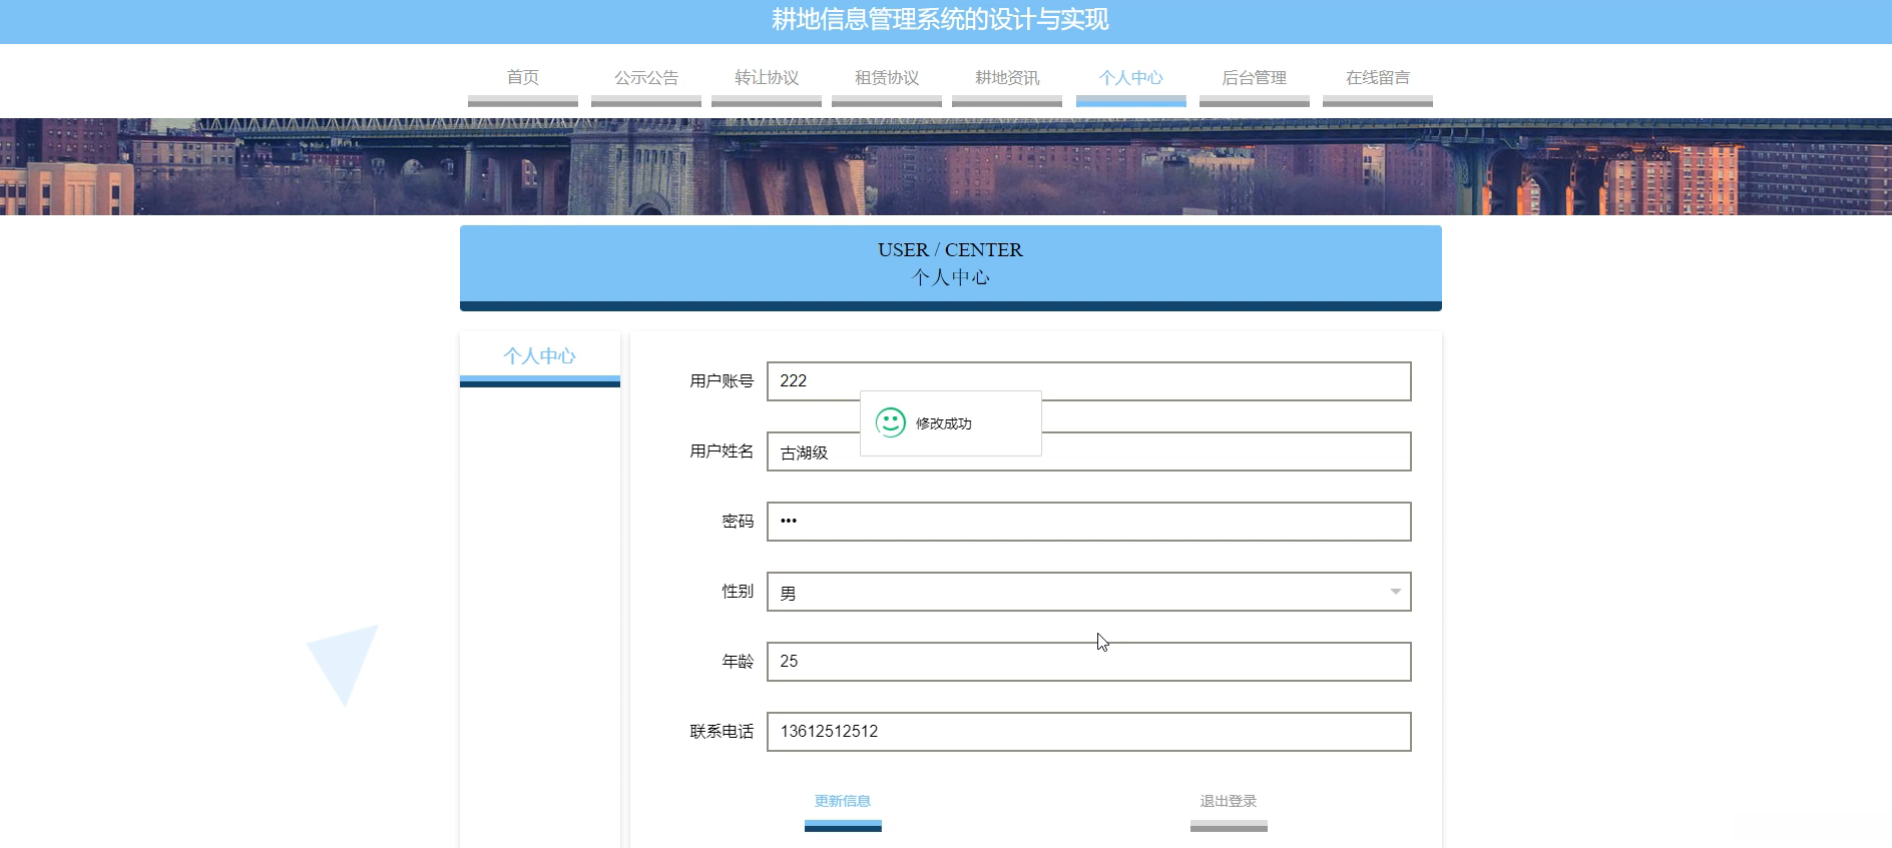This screenshot has width=1892, height=848.
Task: Select the 个人中心 sidebar tab
Action: pyautogui.click(x=540, y=357)
